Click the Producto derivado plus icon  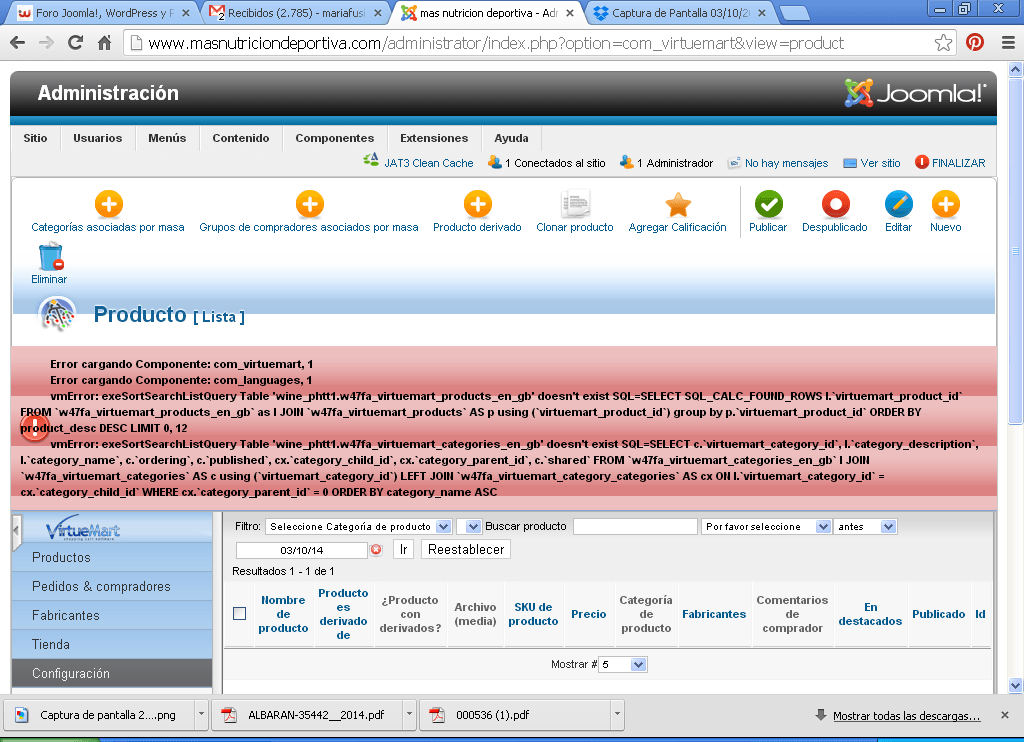pyautogui.click(x=477, y=204)
